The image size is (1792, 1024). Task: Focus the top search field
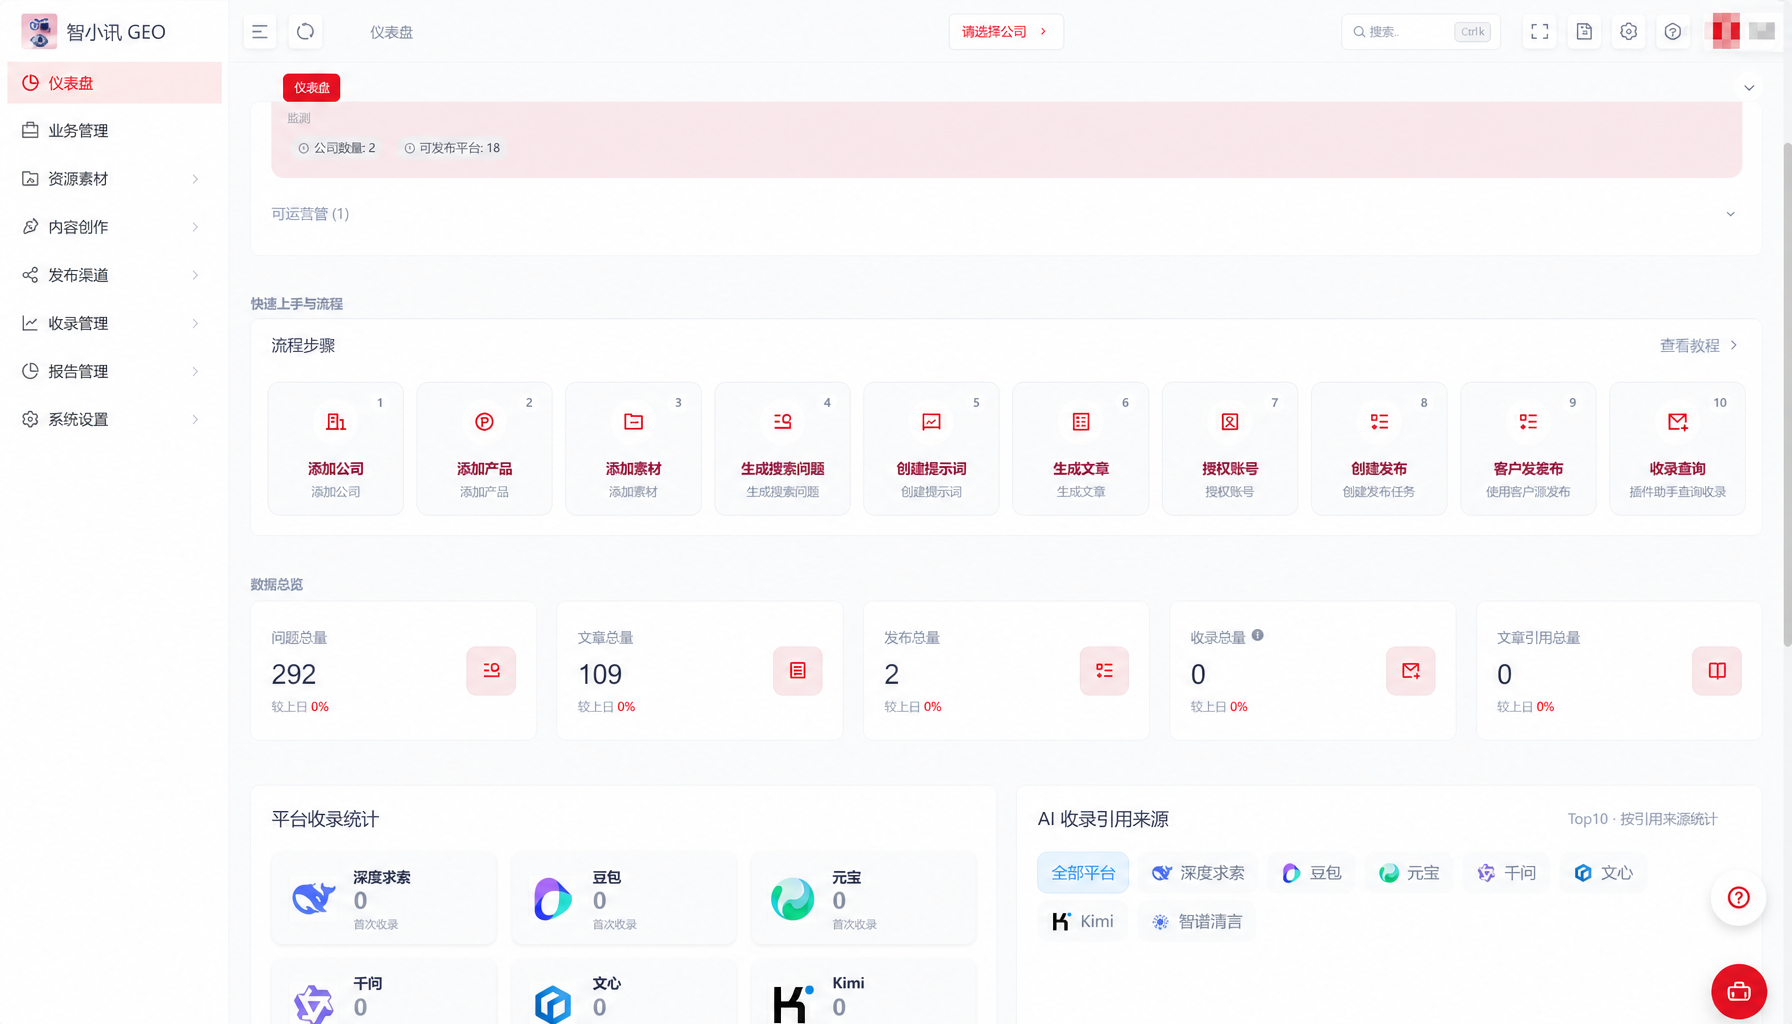(x=1420, y=32)
